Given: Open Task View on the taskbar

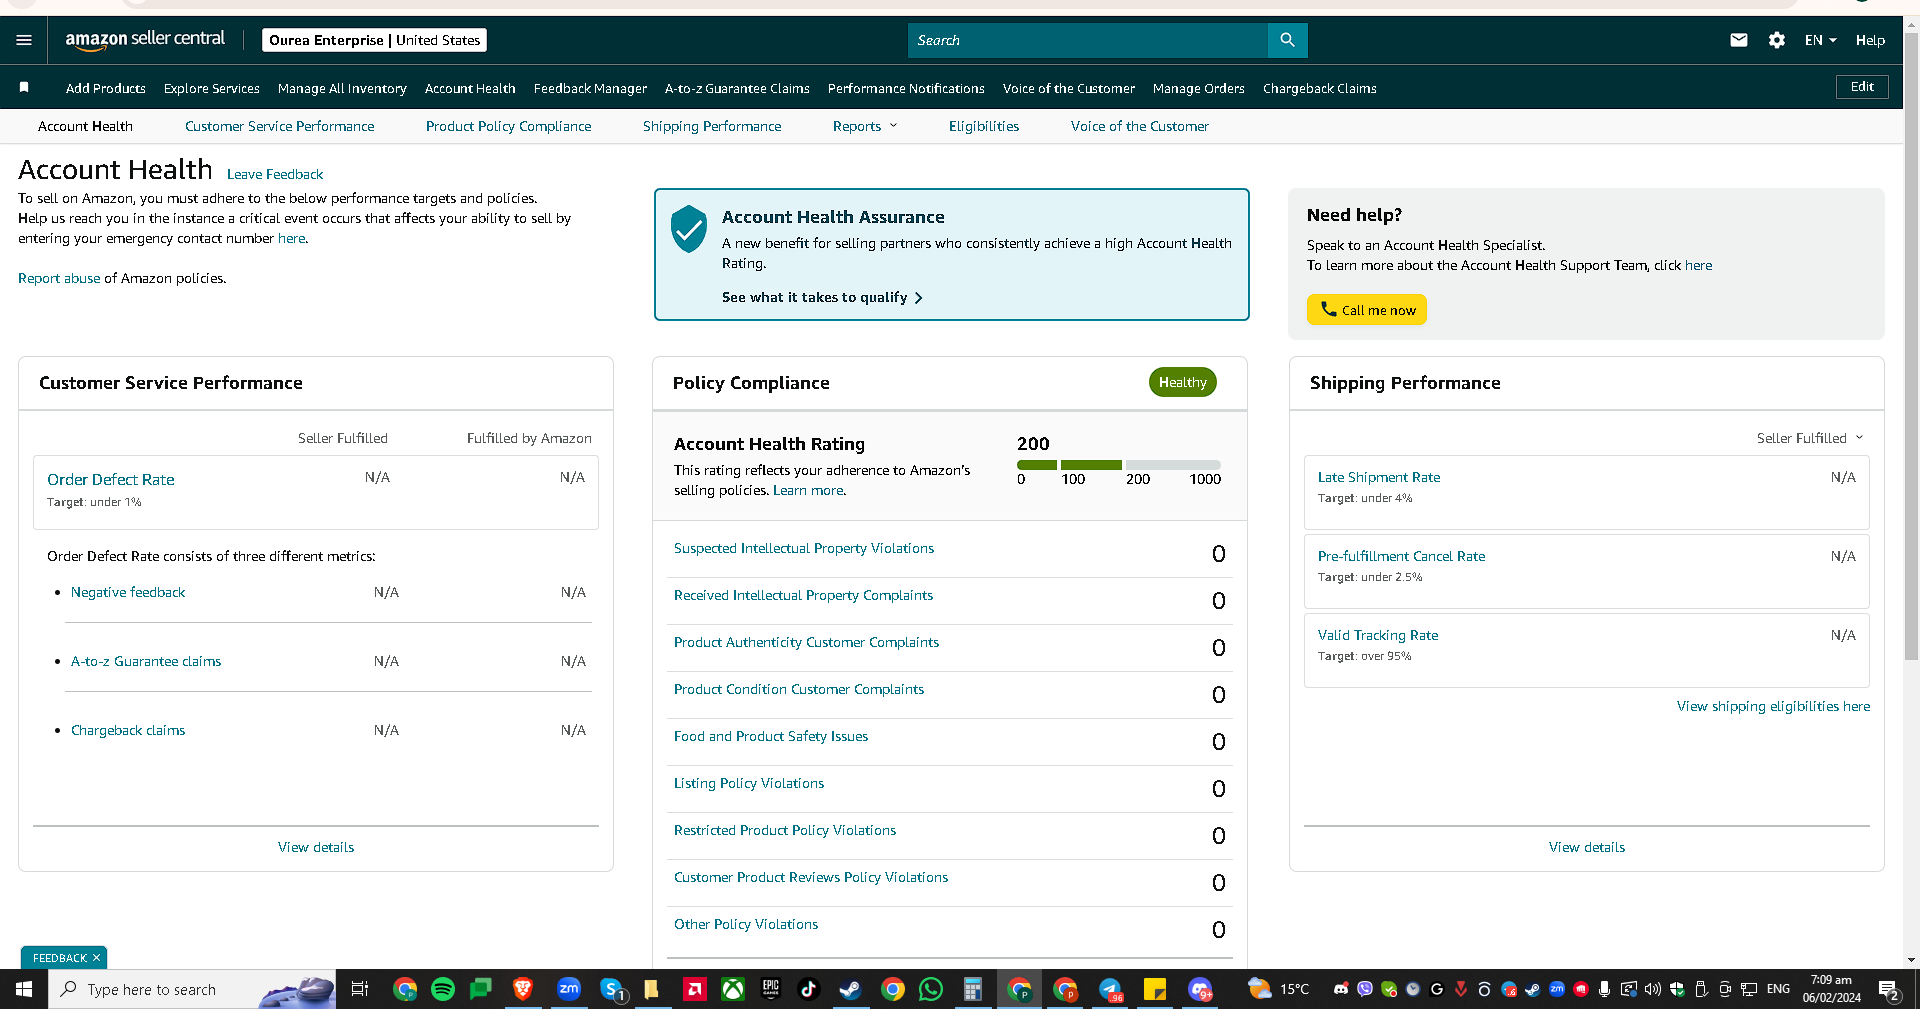Looking at the screenshot, I should coord(360,989).
